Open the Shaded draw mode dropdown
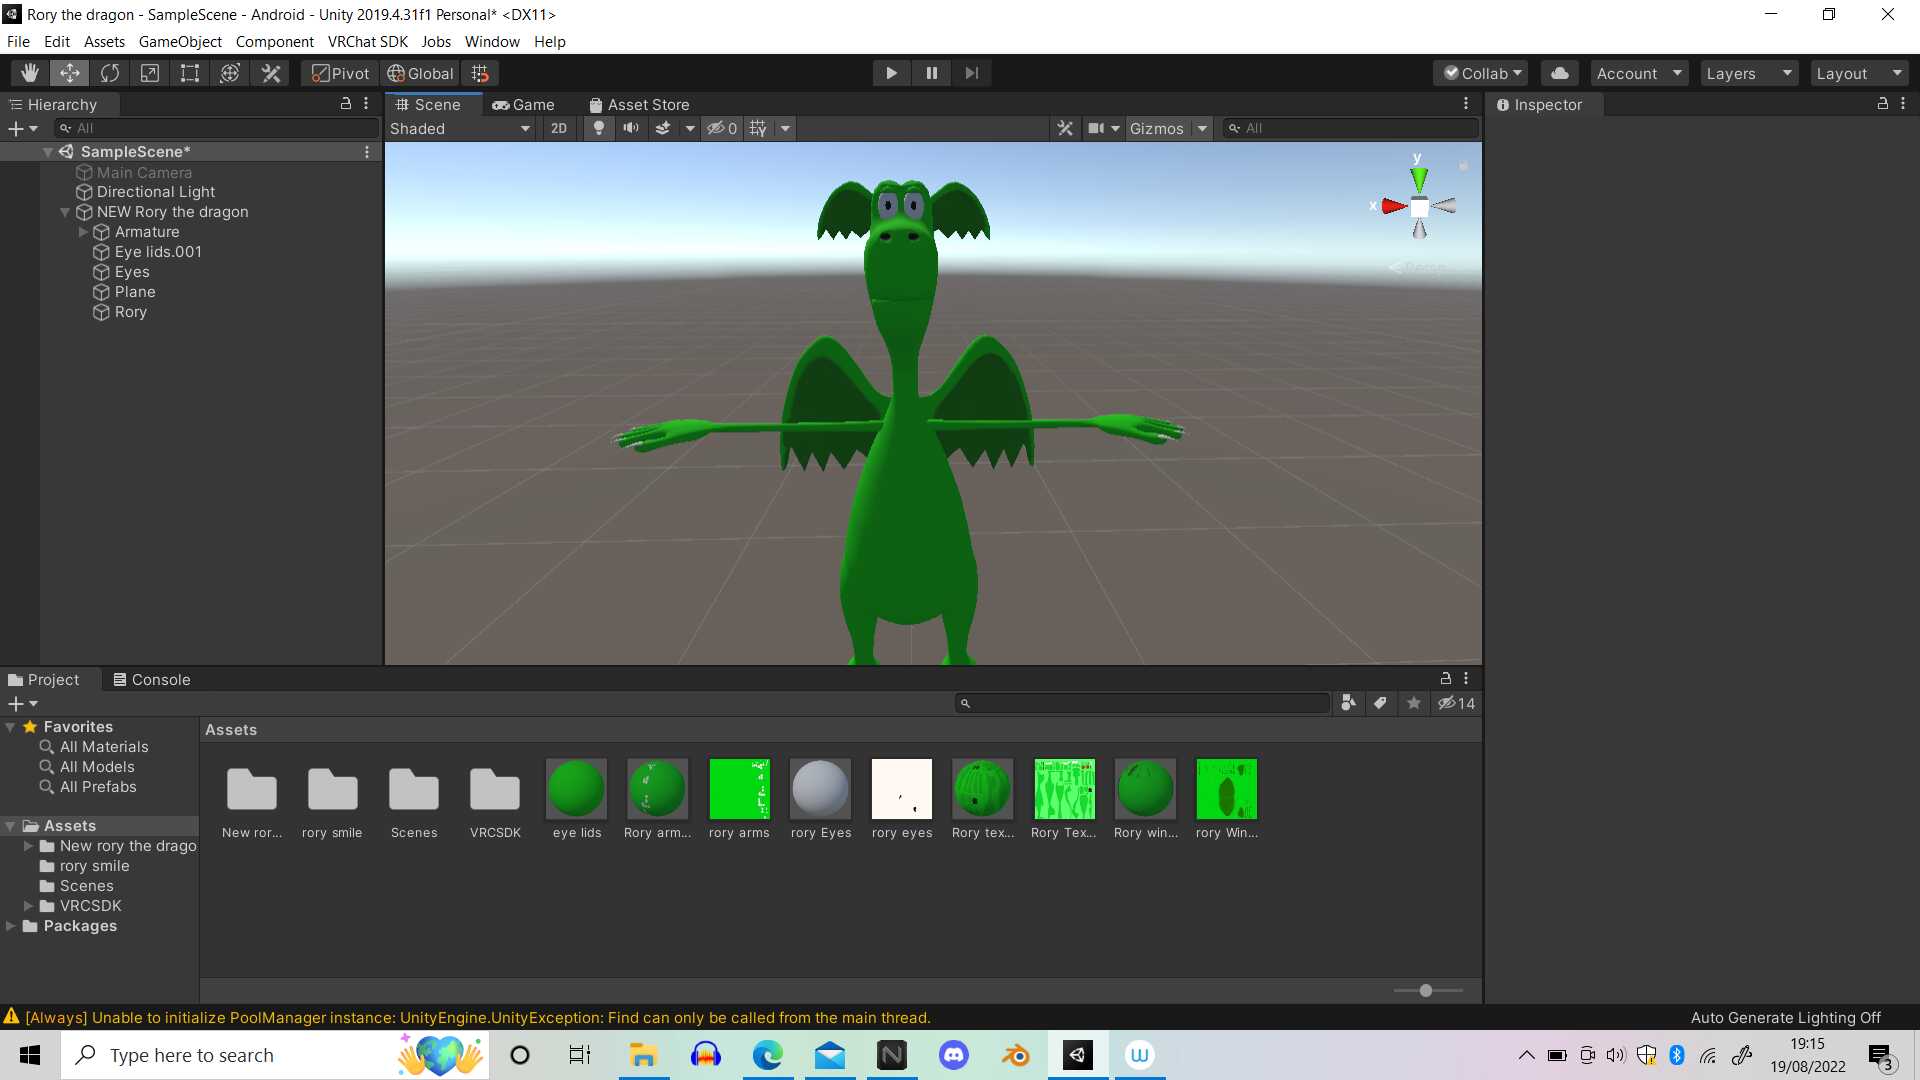The image size is (1920, 1080). (x=460, y=128)
